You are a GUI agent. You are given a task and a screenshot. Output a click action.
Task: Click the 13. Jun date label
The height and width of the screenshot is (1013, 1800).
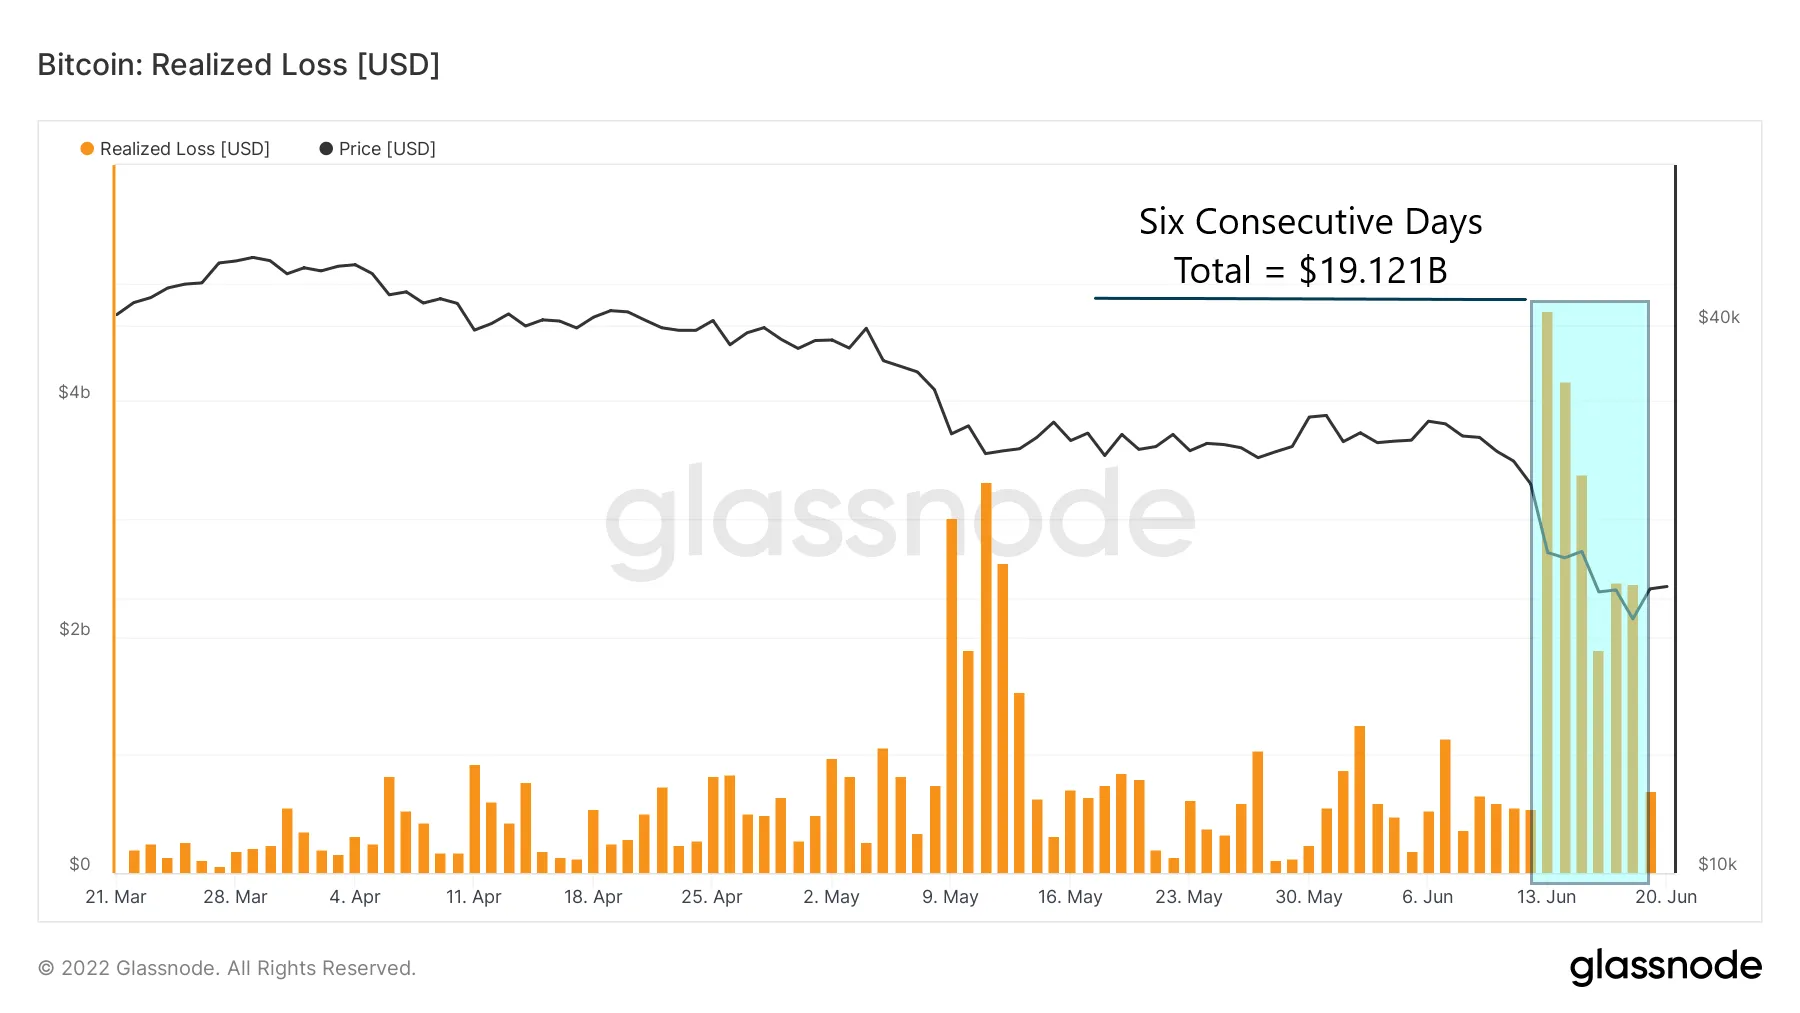point(1546,897)
